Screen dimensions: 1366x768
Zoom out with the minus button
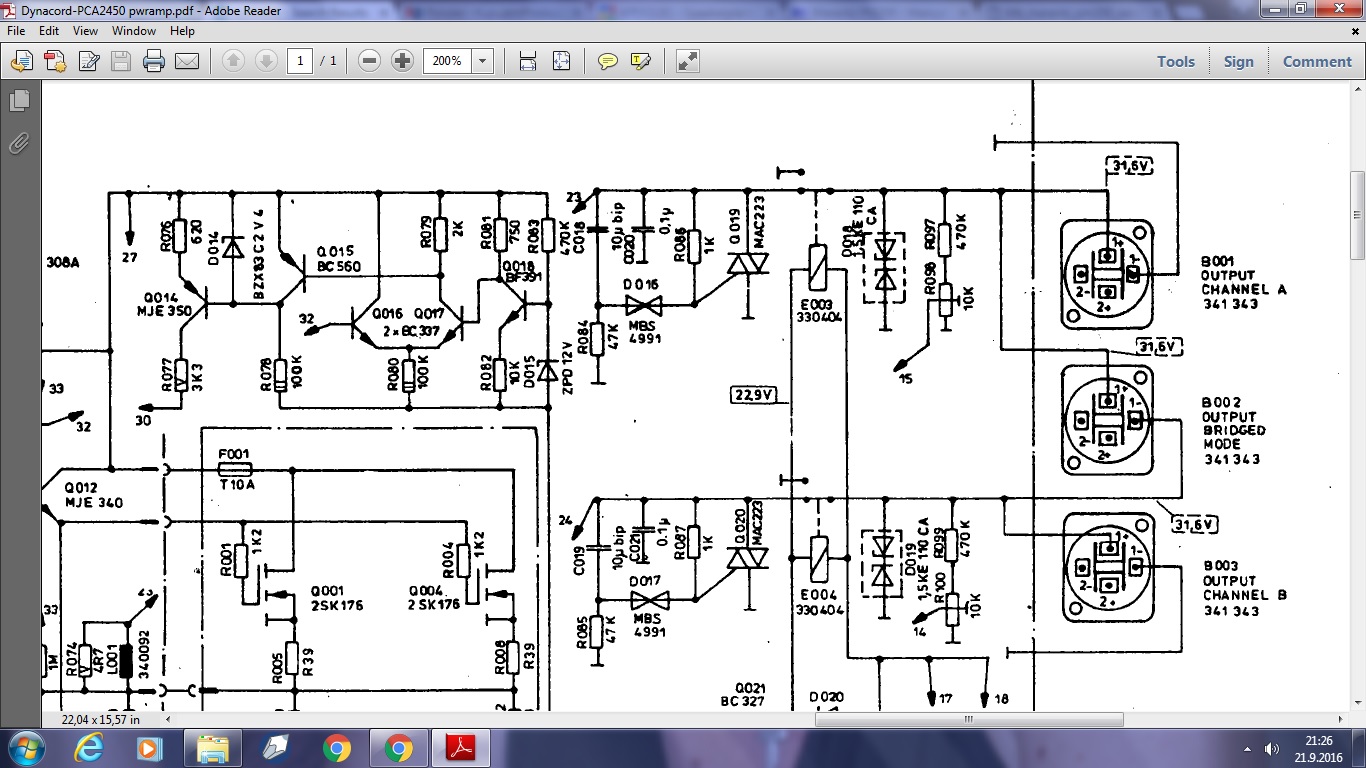click(x=369, y=61)
